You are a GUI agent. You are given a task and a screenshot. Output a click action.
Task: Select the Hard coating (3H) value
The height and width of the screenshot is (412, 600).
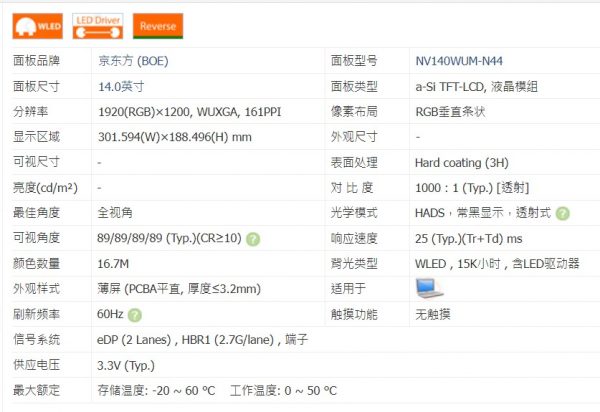tap(461, 163)
